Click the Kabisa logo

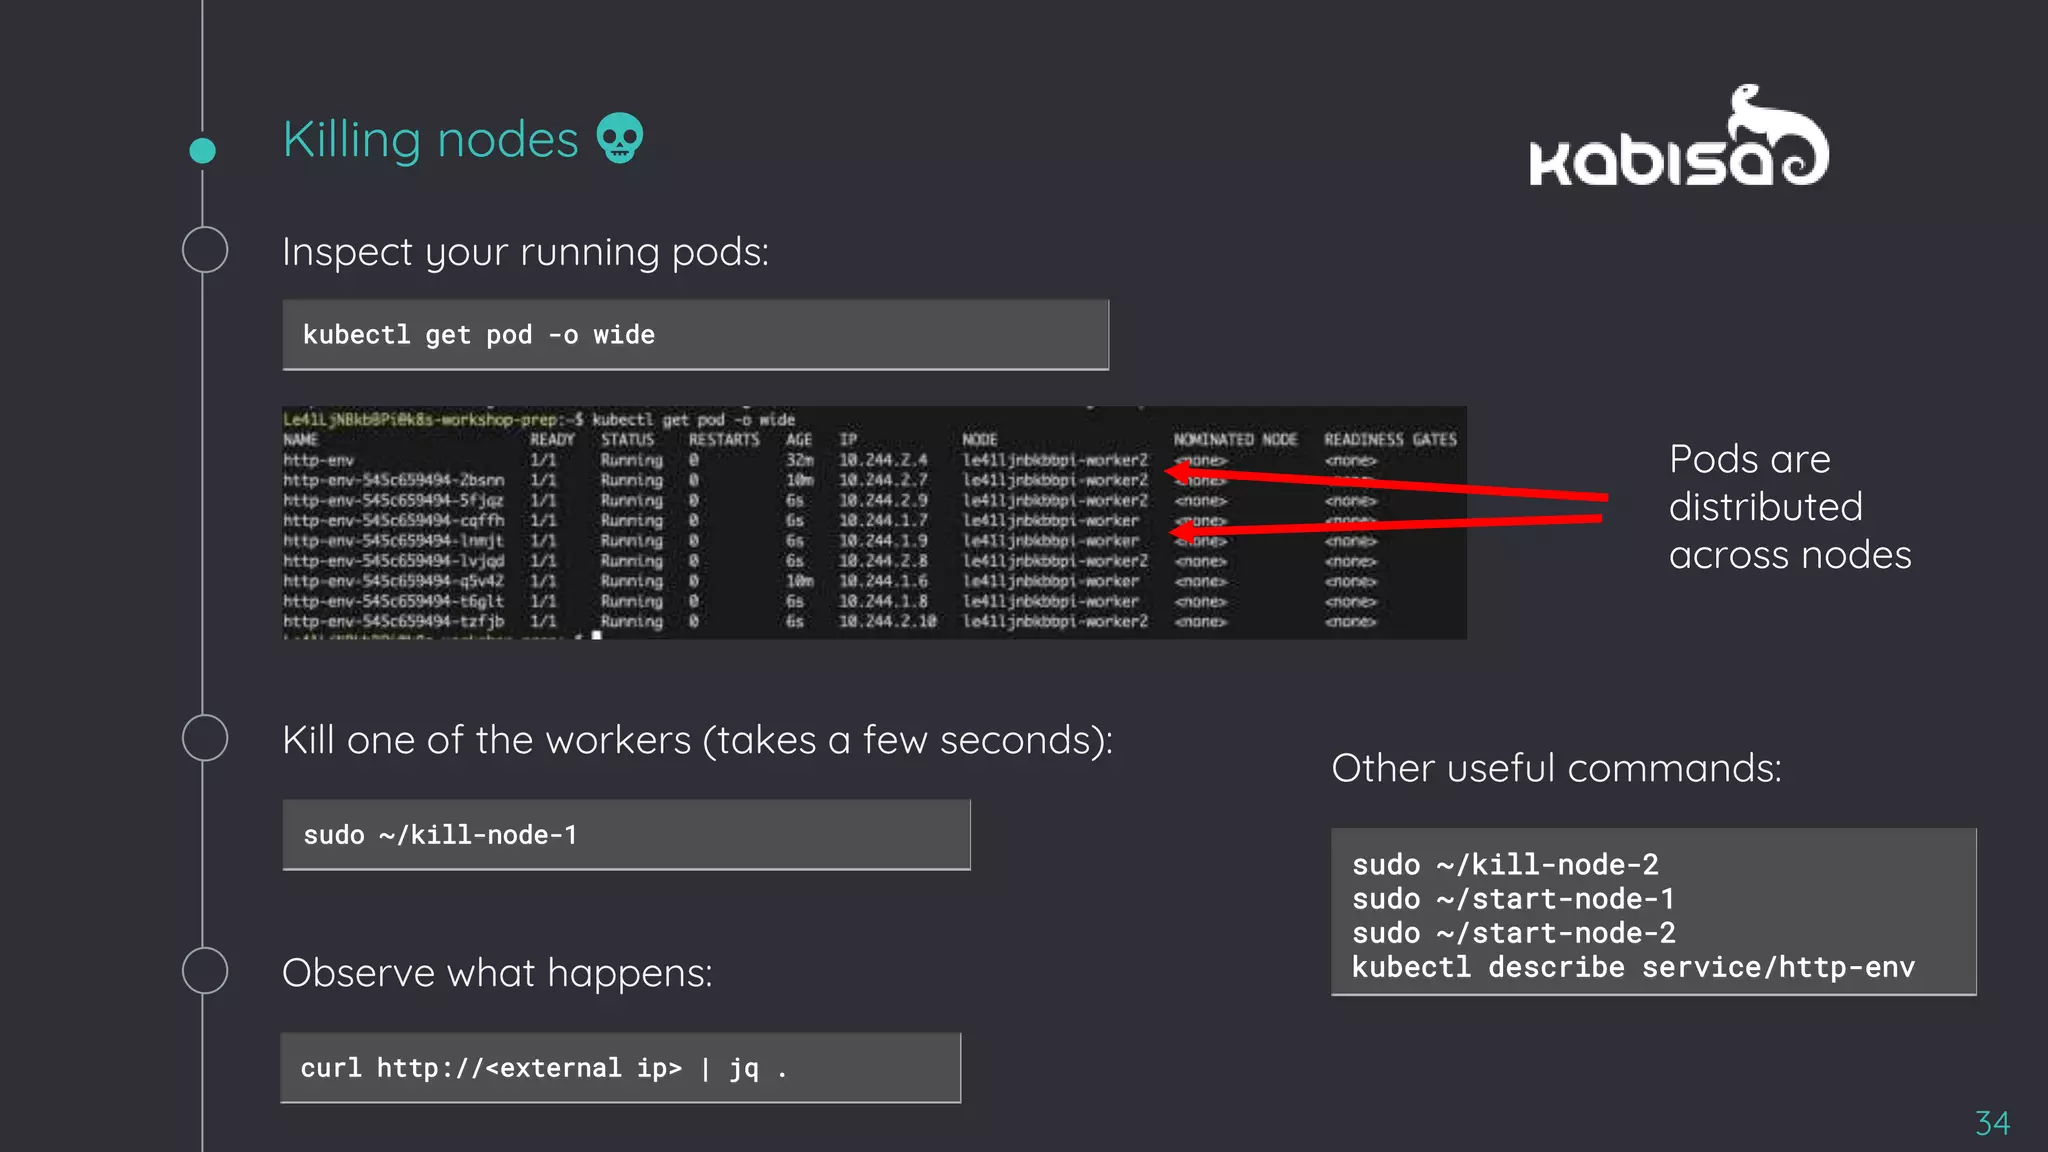pyautogui.click(x=1679, y=136)
